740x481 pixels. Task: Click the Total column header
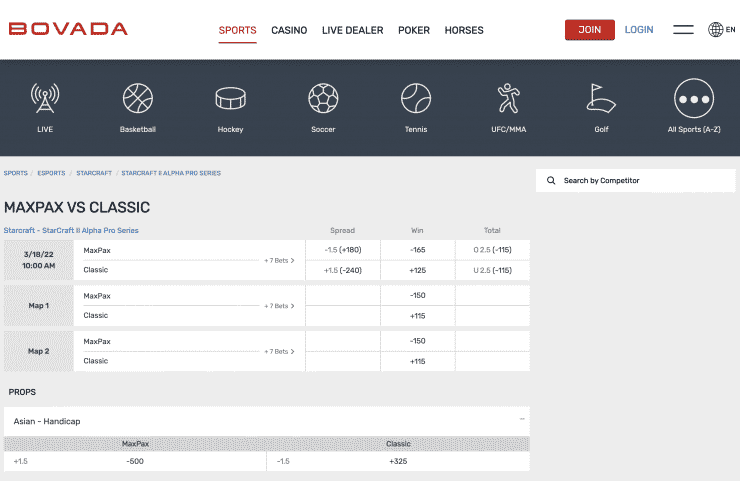492,230
